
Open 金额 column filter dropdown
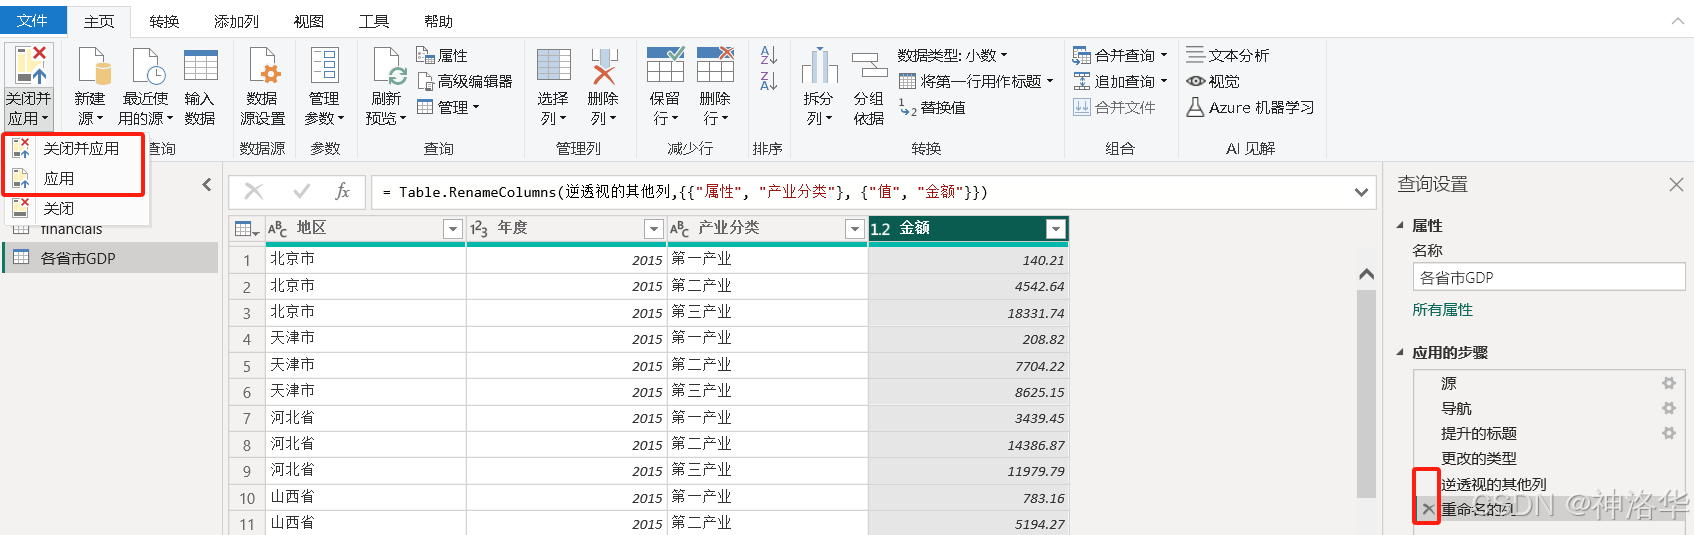point(1055,229)
